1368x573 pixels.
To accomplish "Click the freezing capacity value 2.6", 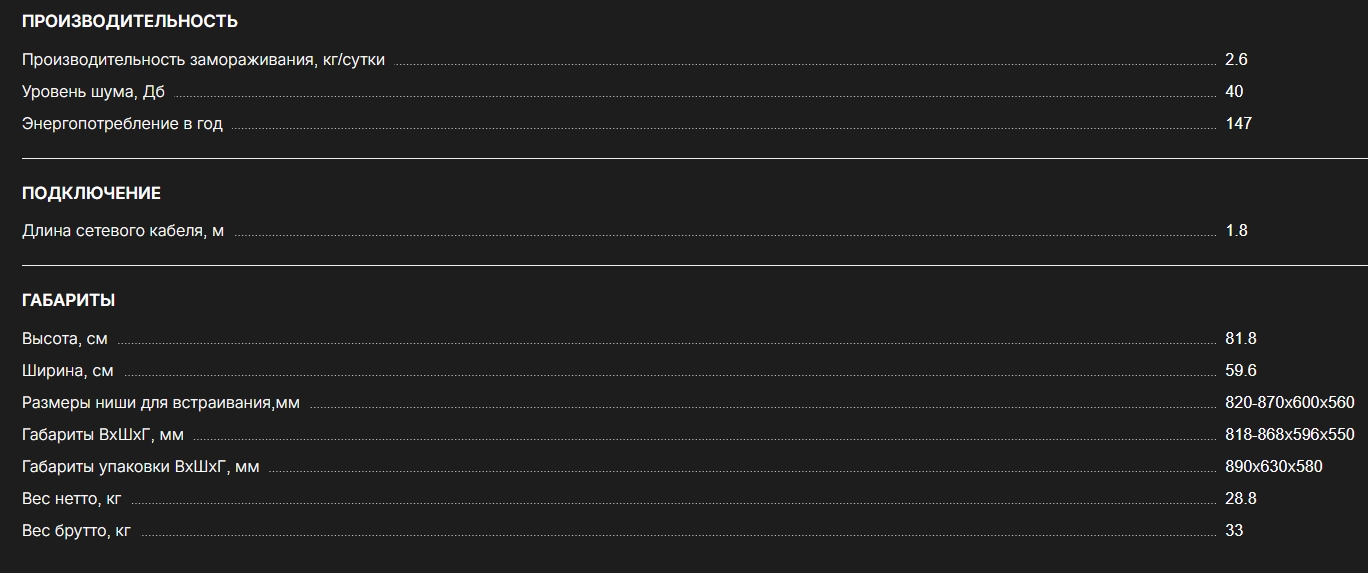I will (1236, 60).
